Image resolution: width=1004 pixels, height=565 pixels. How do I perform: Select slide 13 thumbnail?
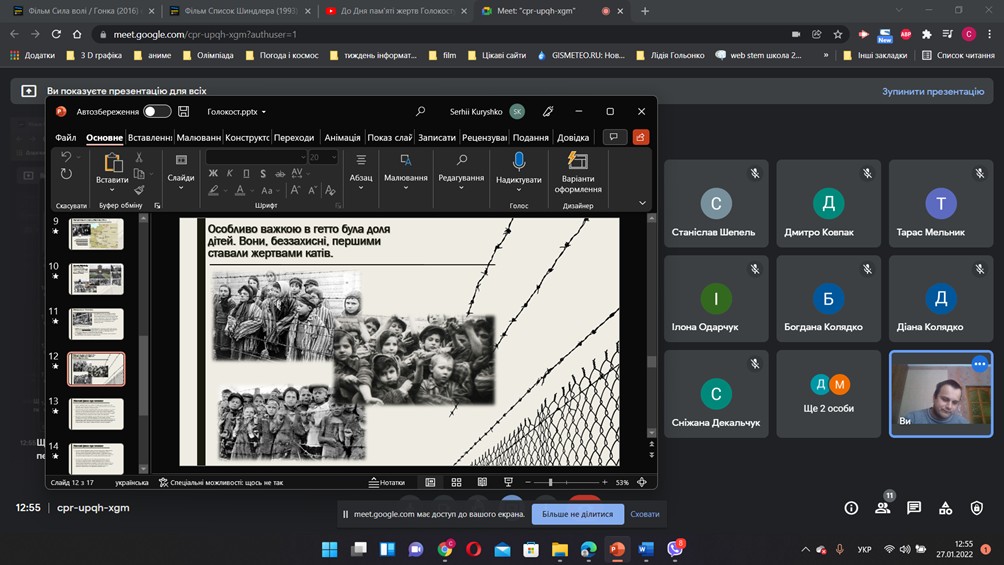click(96, 414)
